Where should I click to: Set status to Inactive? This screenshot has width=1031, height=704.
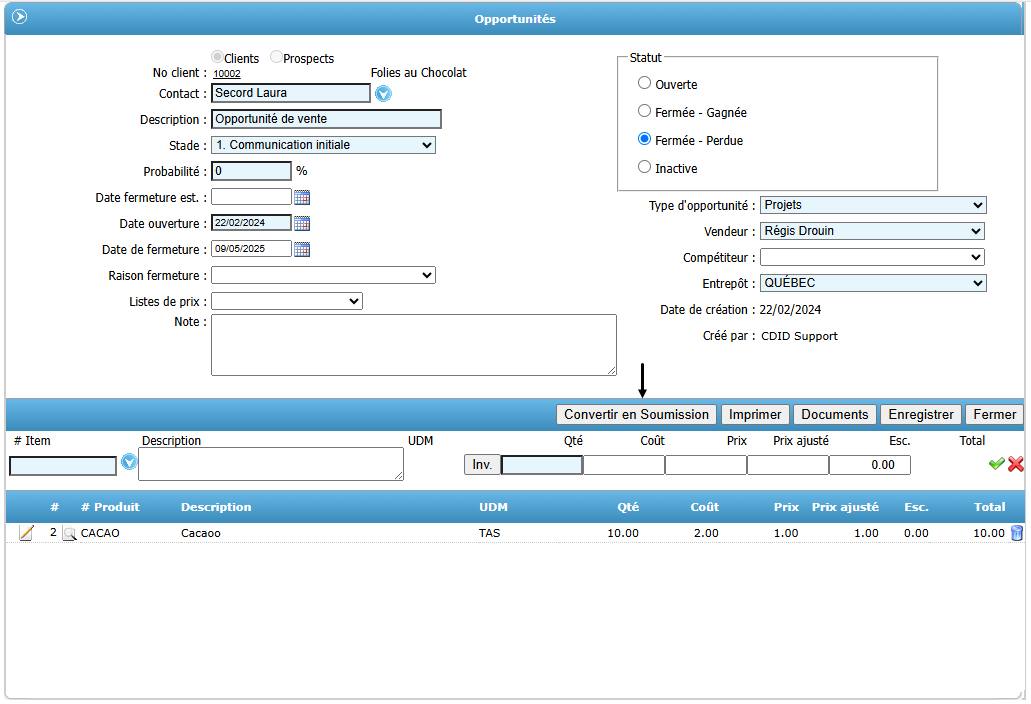coord(645,168)
